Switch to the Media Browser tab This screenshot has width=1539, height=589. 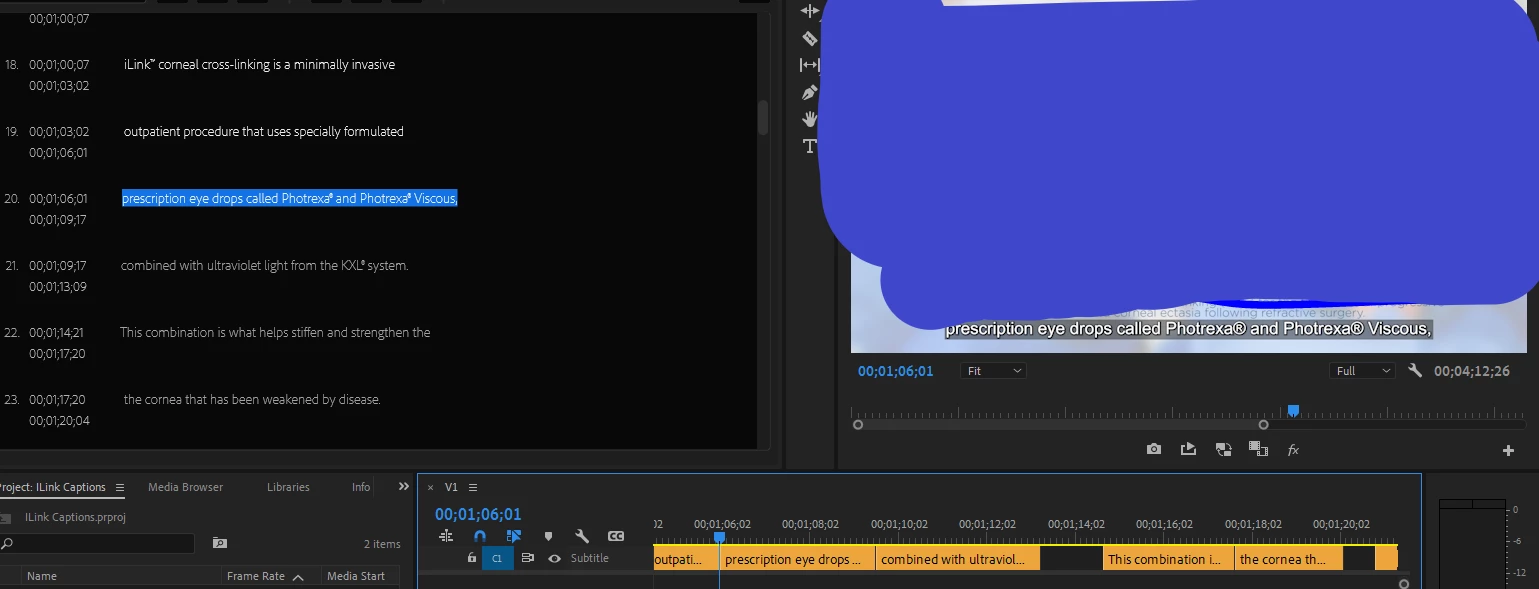tap(185, 487)
